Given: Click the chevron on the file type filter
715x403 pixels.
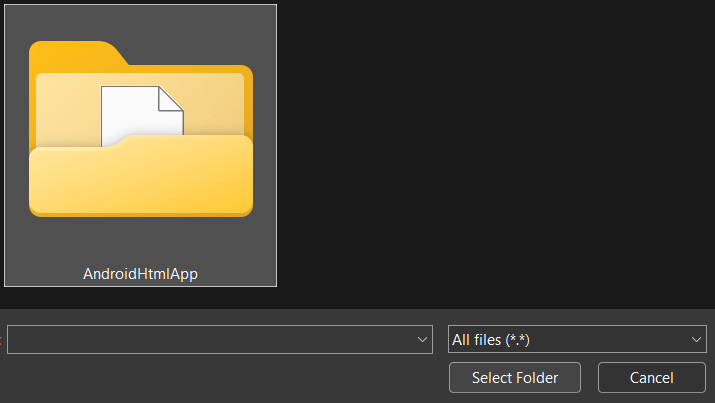Looking at the screenshot, I should pos(696,340).
